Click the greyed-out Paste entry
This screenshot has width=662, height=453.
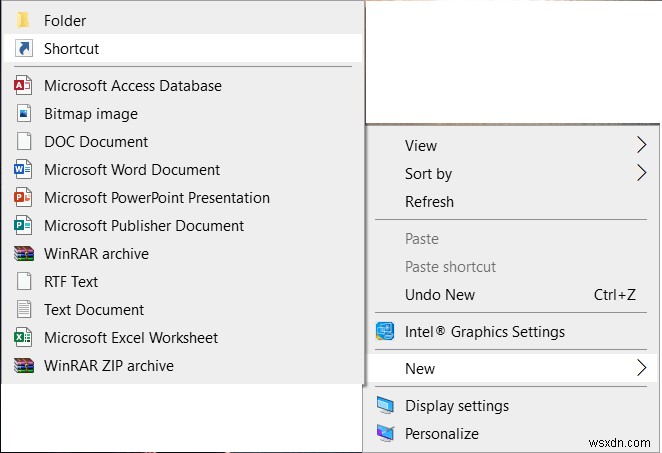point(512,239)
